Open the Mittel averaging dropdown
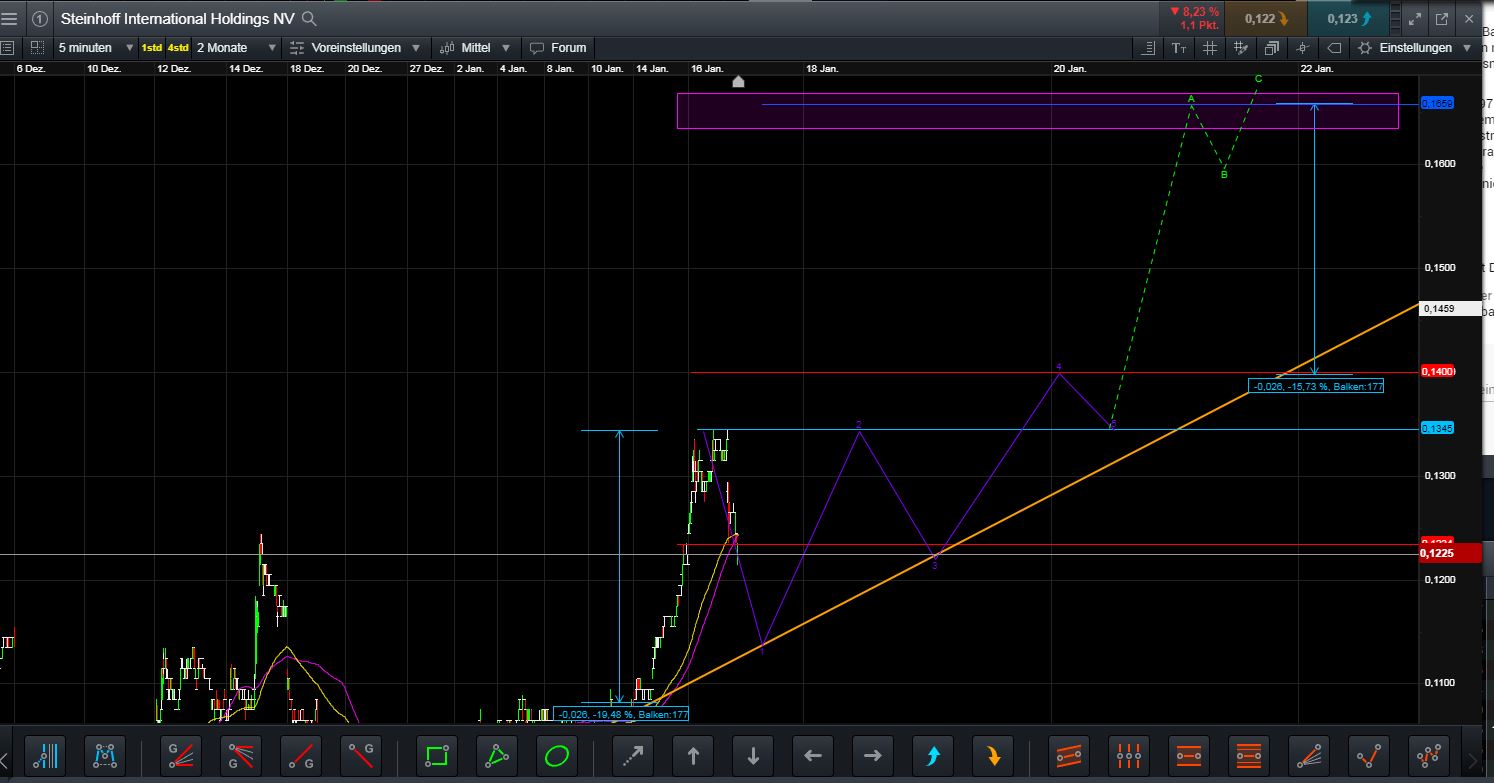Viewport: 1494px width, 783px height. [475, 47]
